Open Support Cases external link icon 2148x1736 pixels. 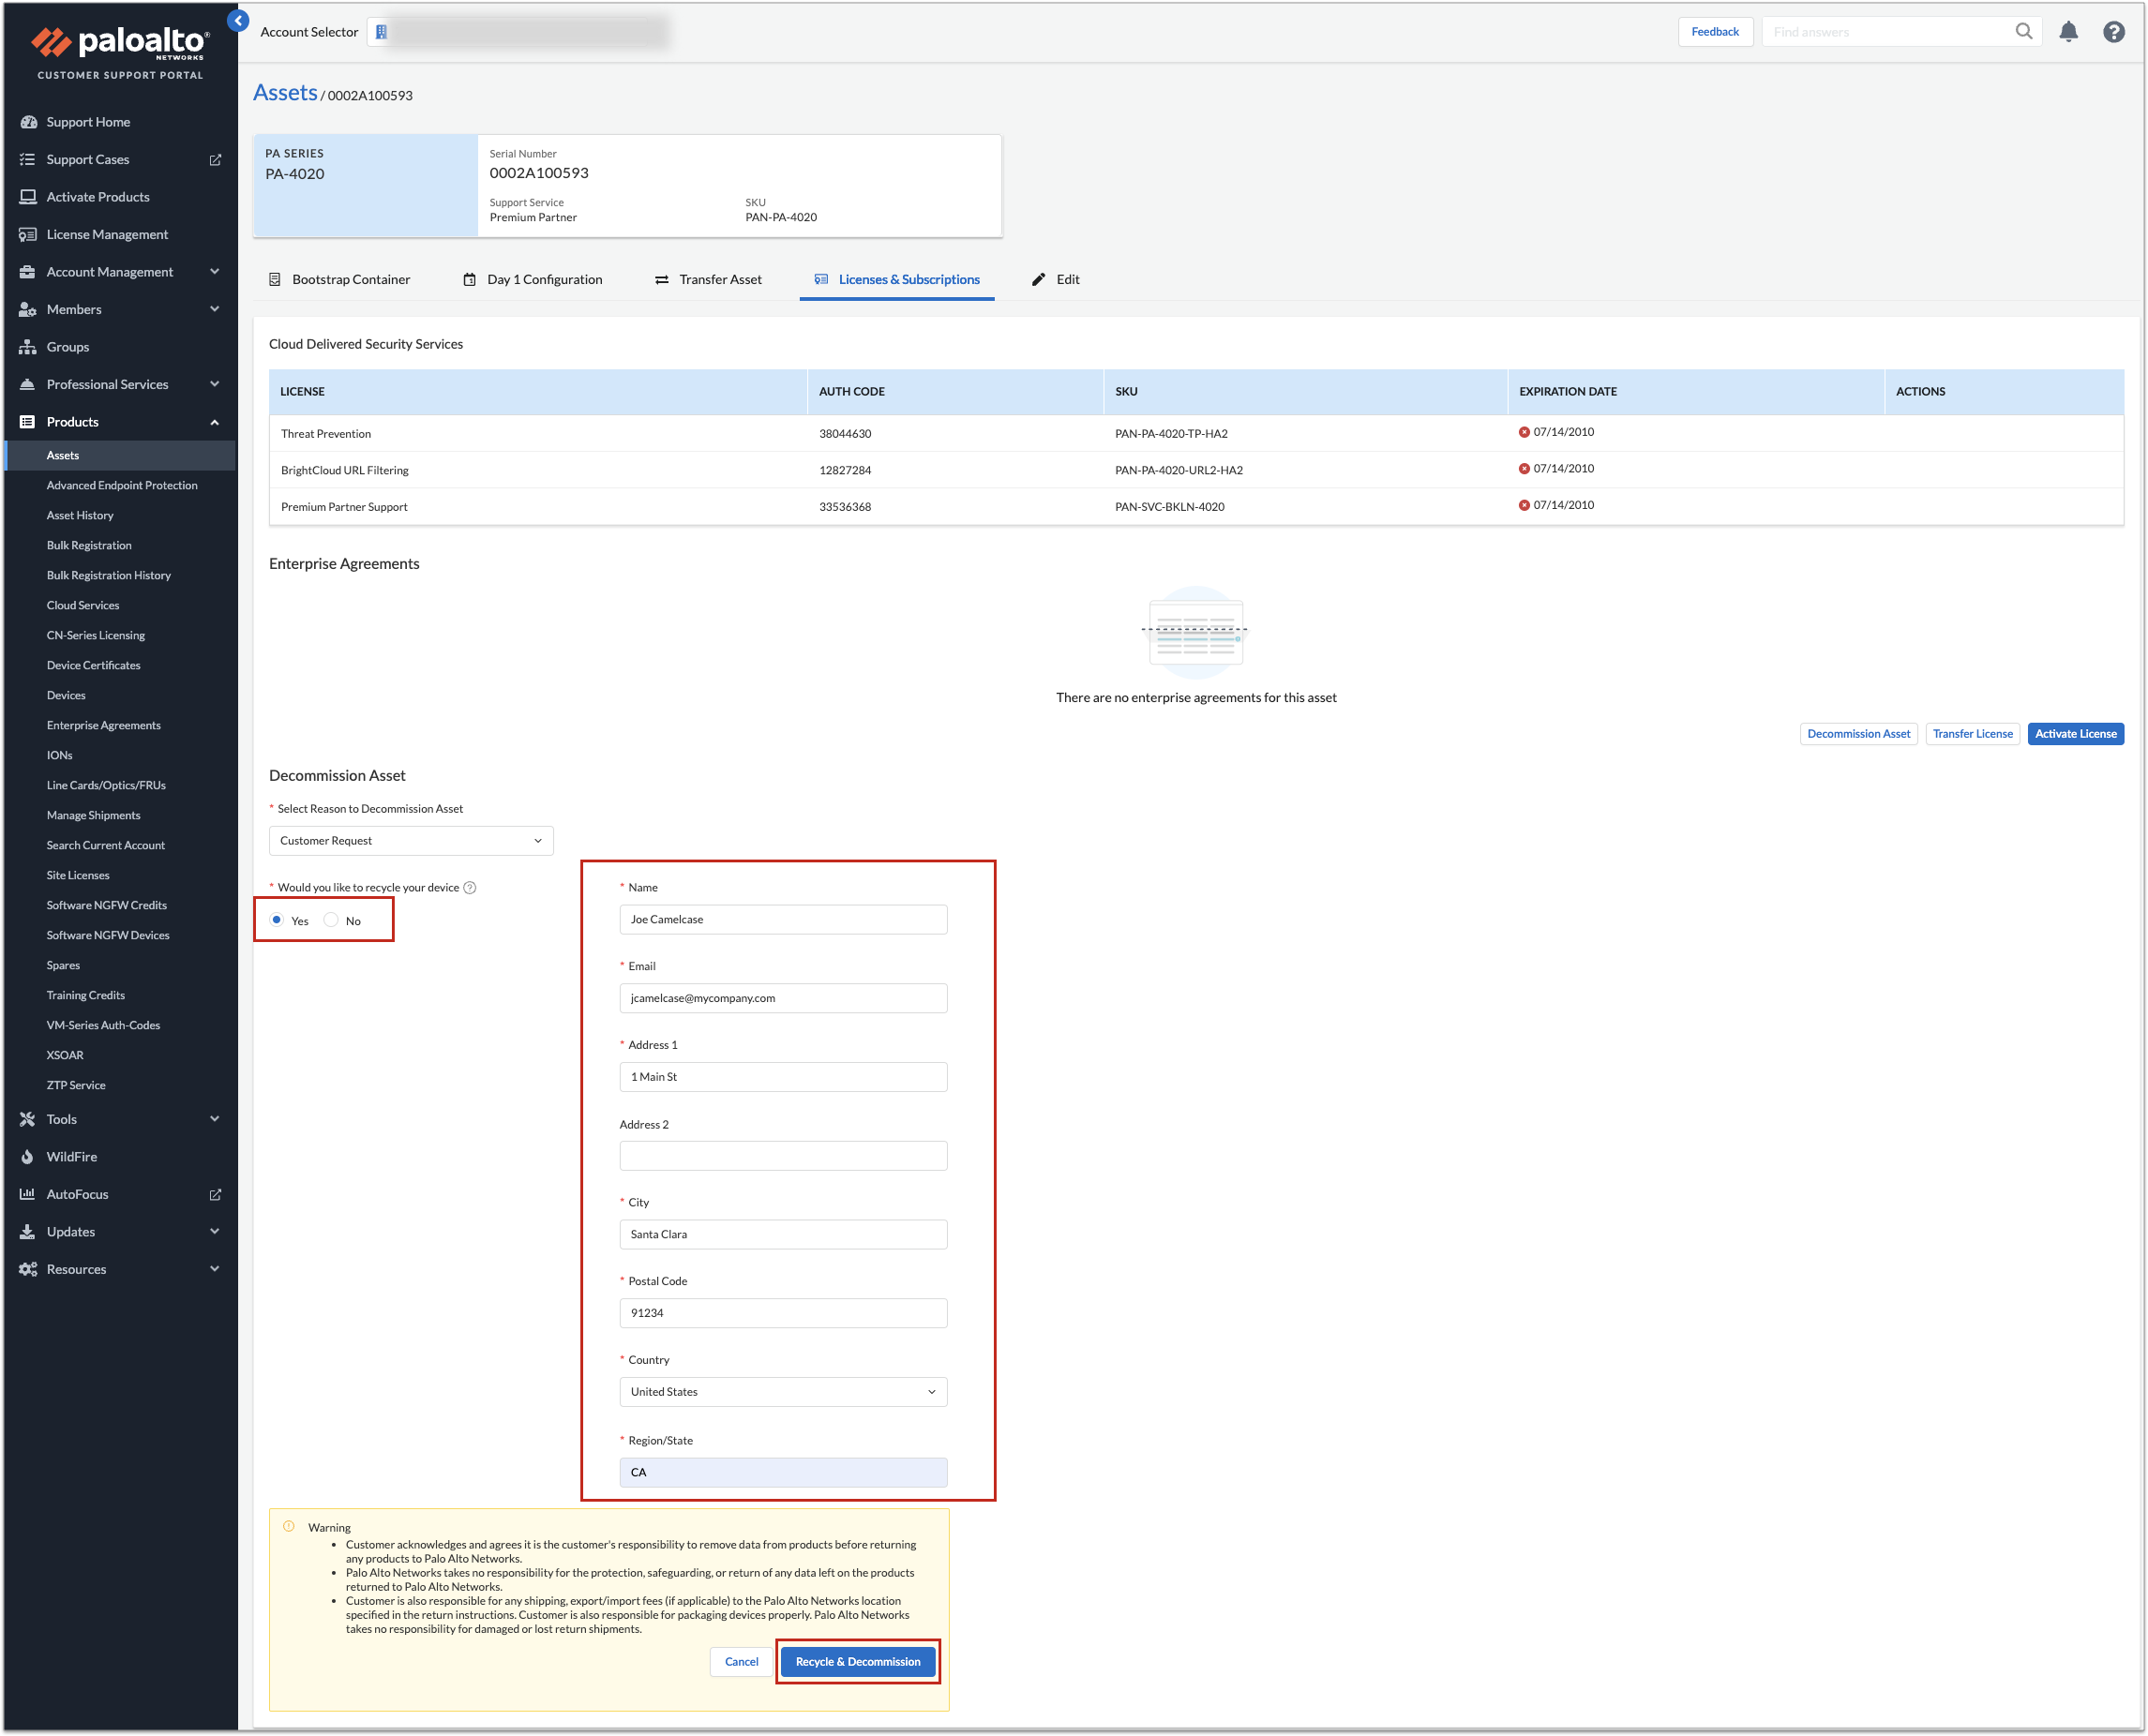click(215, 160)
